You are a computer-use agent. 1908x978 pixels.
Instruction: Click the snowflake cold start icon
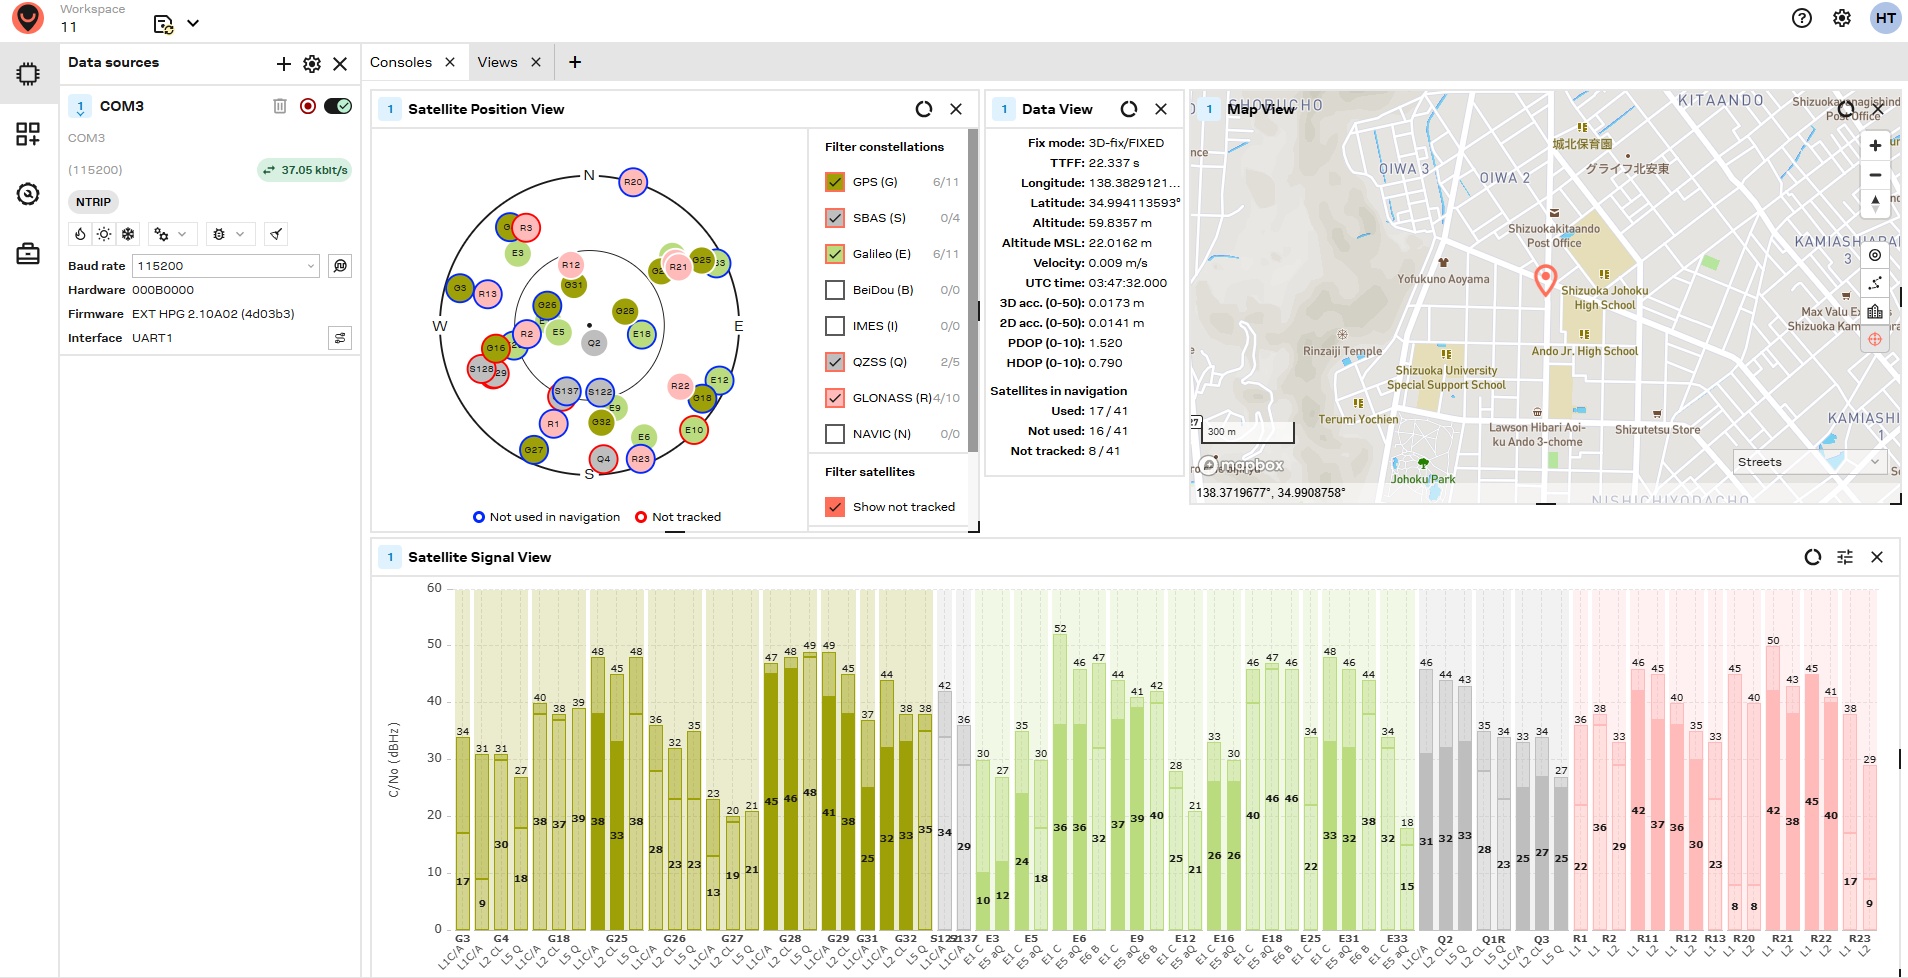click(x=128, y=234)
